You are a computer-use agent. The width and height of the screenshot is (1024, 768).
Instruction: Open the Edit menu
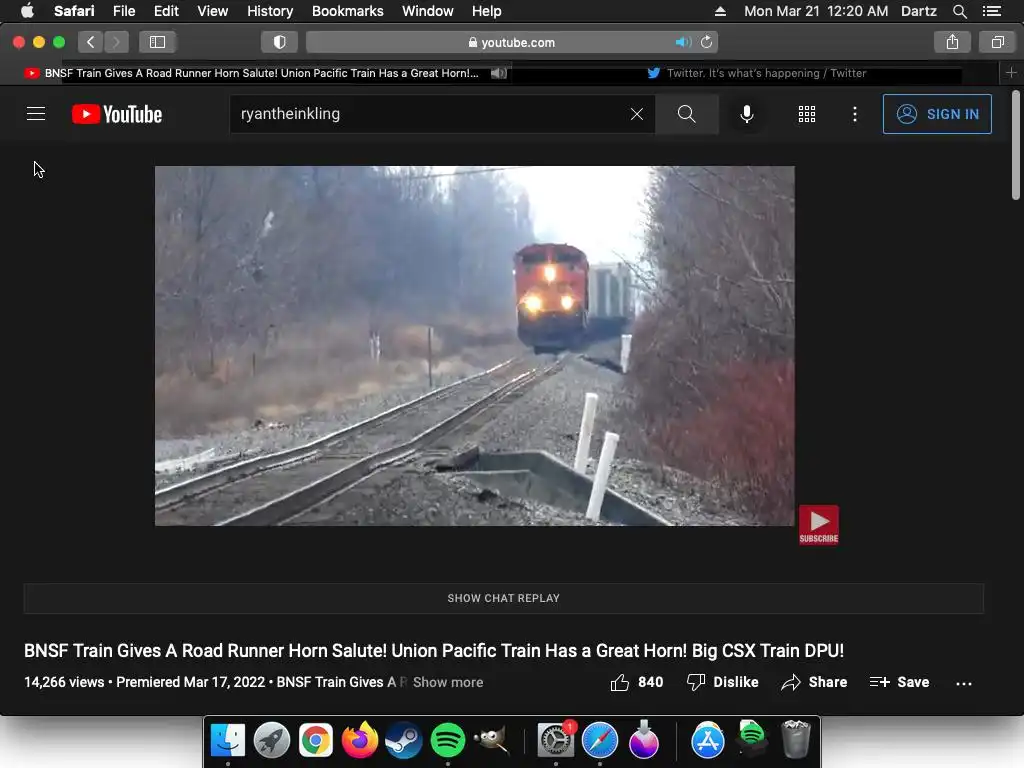tap(166, 11)
